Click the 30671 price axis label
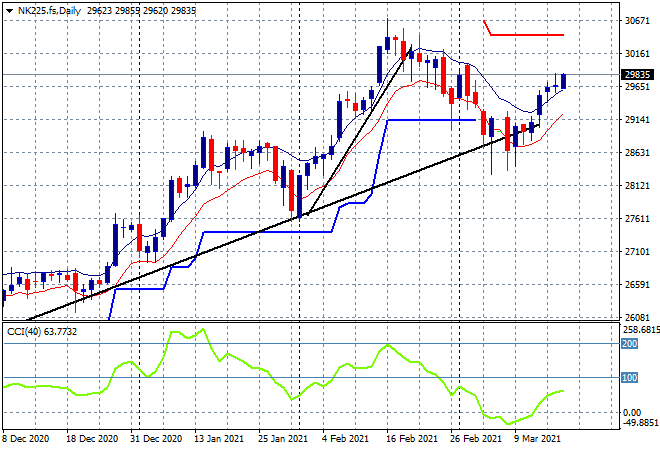This screenshot has width=660, height=450. tap(637, 20)
